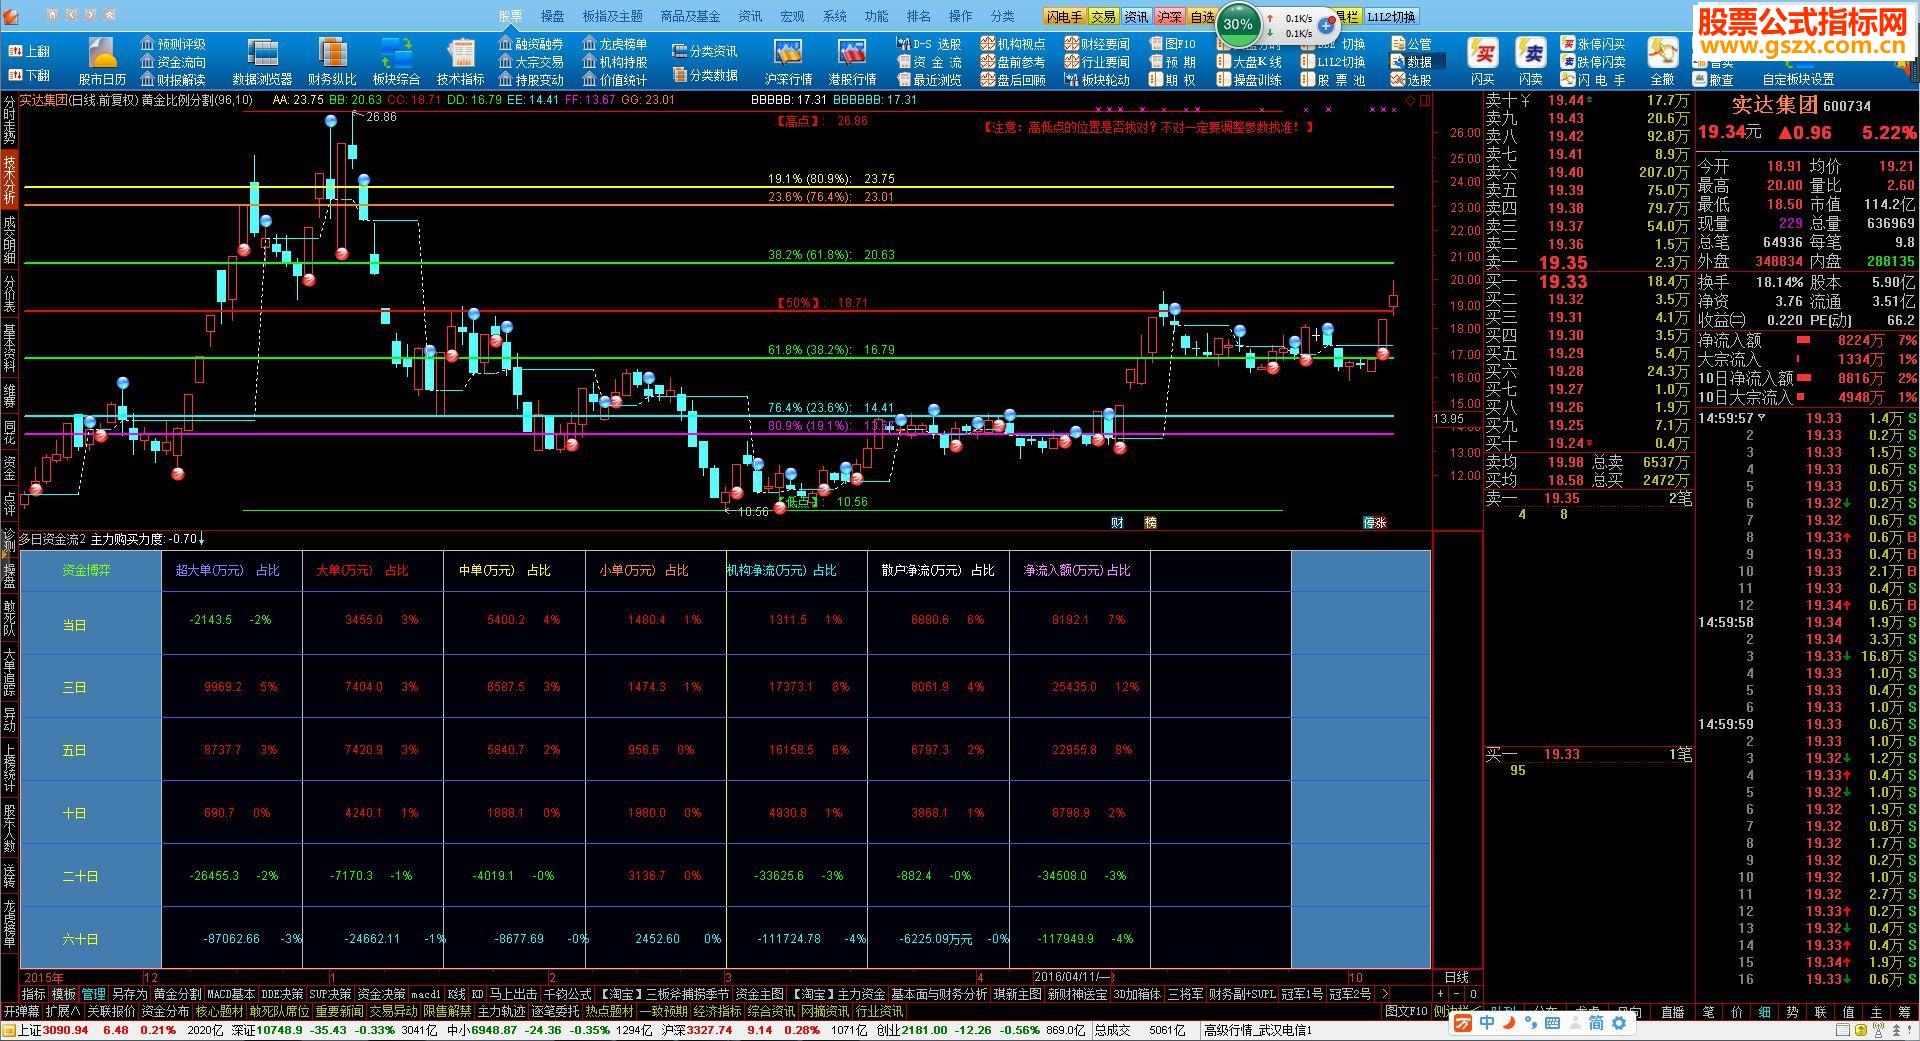Open the 板块综合 sector overview
Viewport: 1920px width, 1041px height.
396,62
